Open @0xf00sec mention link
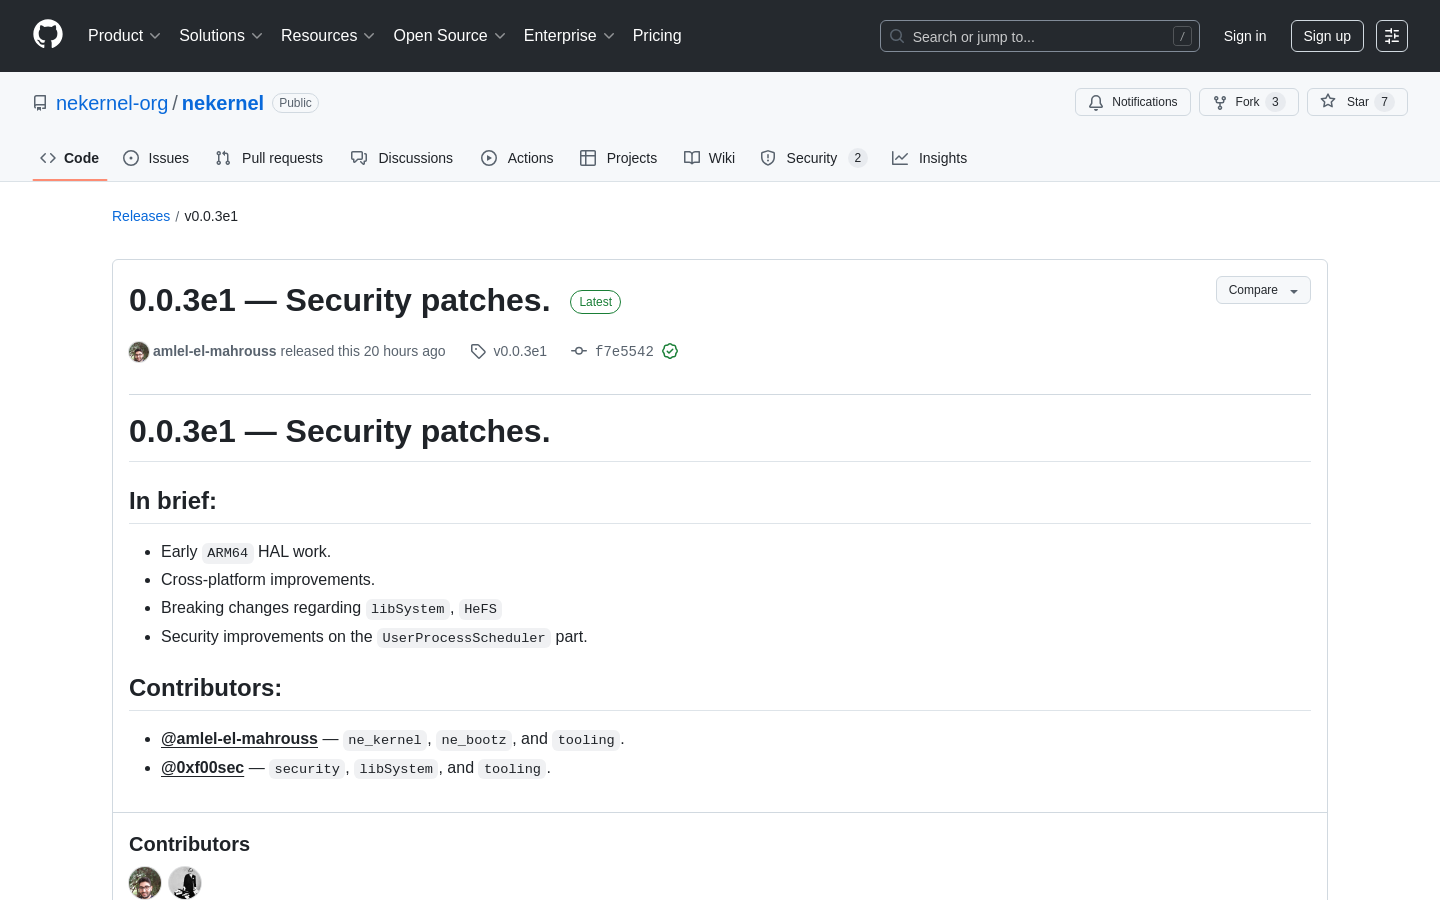Image resolution: width=1440 pixels, height=900 pixels. (x=202, y=768)
